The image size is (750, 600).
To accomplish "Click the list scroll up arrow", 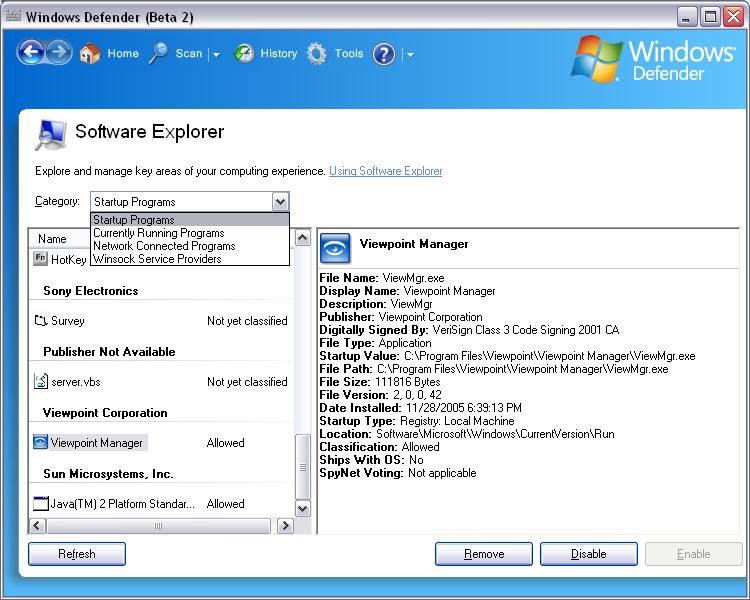I will point(302,237).
